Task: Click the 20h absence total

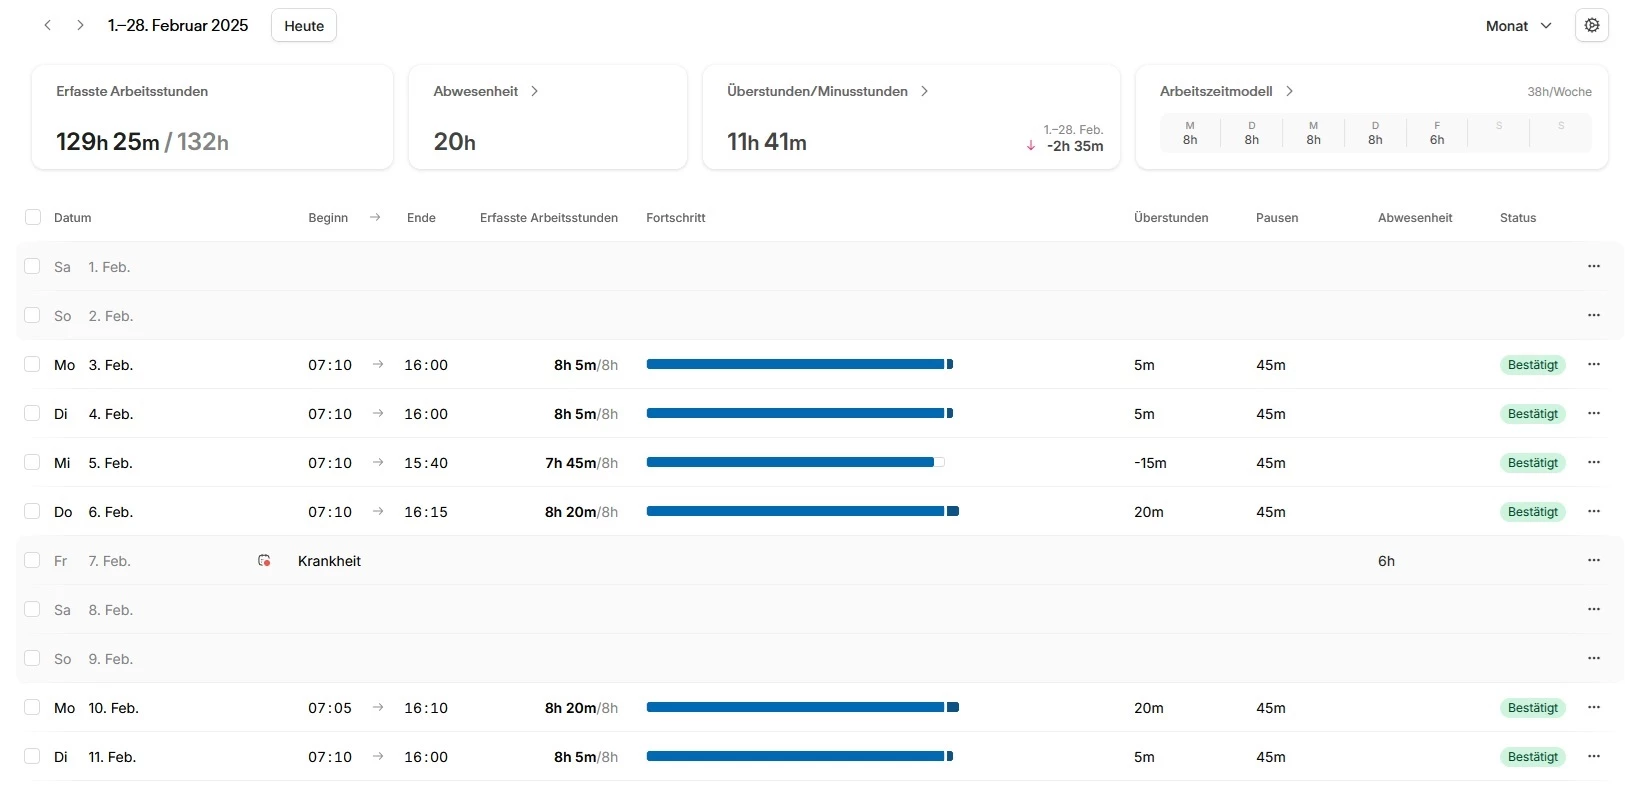Action: [x=455, y=142]
